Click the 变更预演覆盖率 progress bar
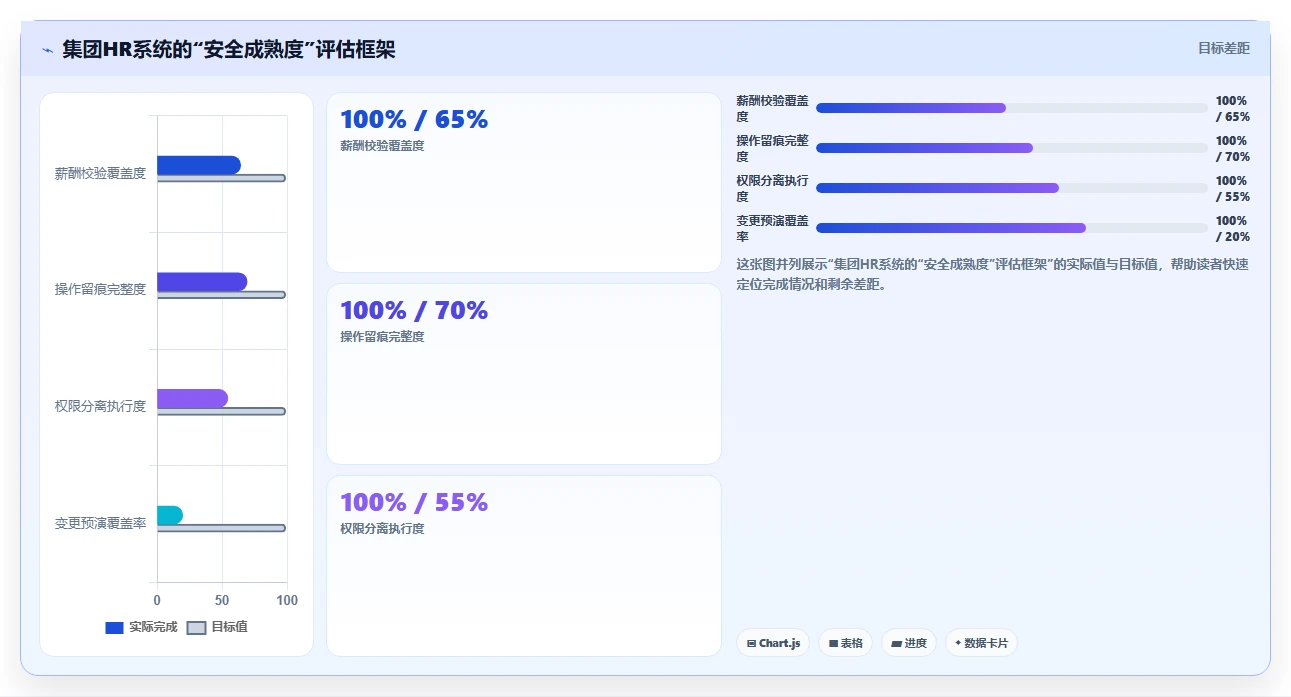The width and height of the screenshot is (1291, 697). click(x=1012, y=228)
